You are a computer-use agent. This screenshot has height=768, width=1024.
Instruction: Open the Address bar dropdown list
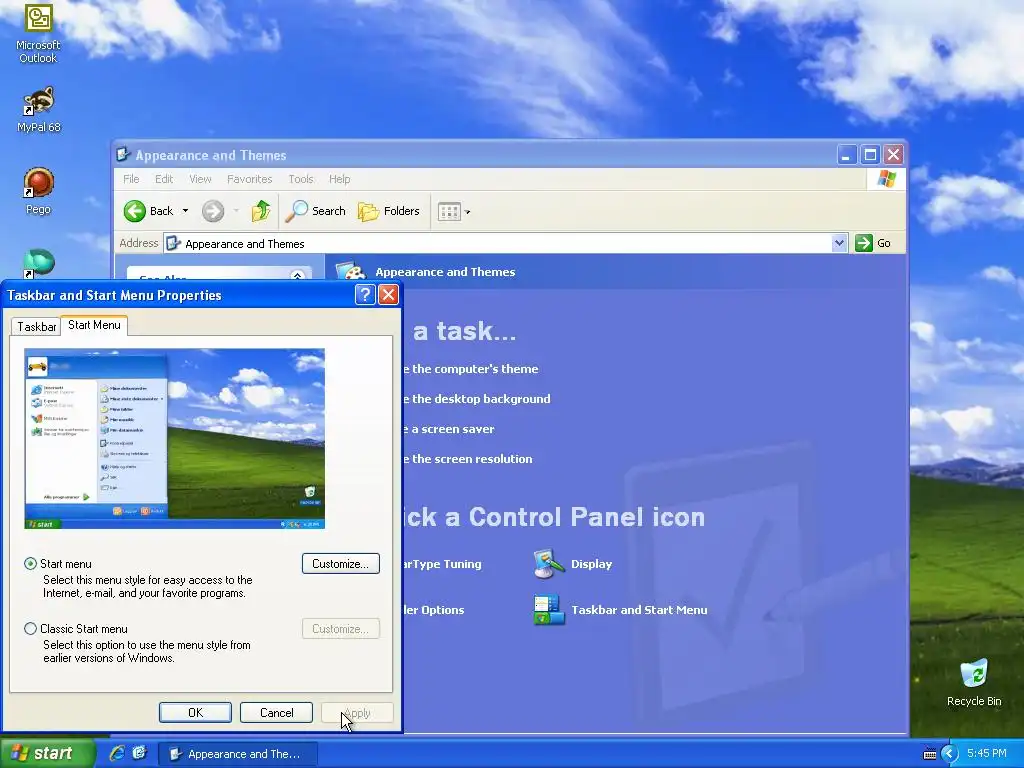[x=839, y=244]
